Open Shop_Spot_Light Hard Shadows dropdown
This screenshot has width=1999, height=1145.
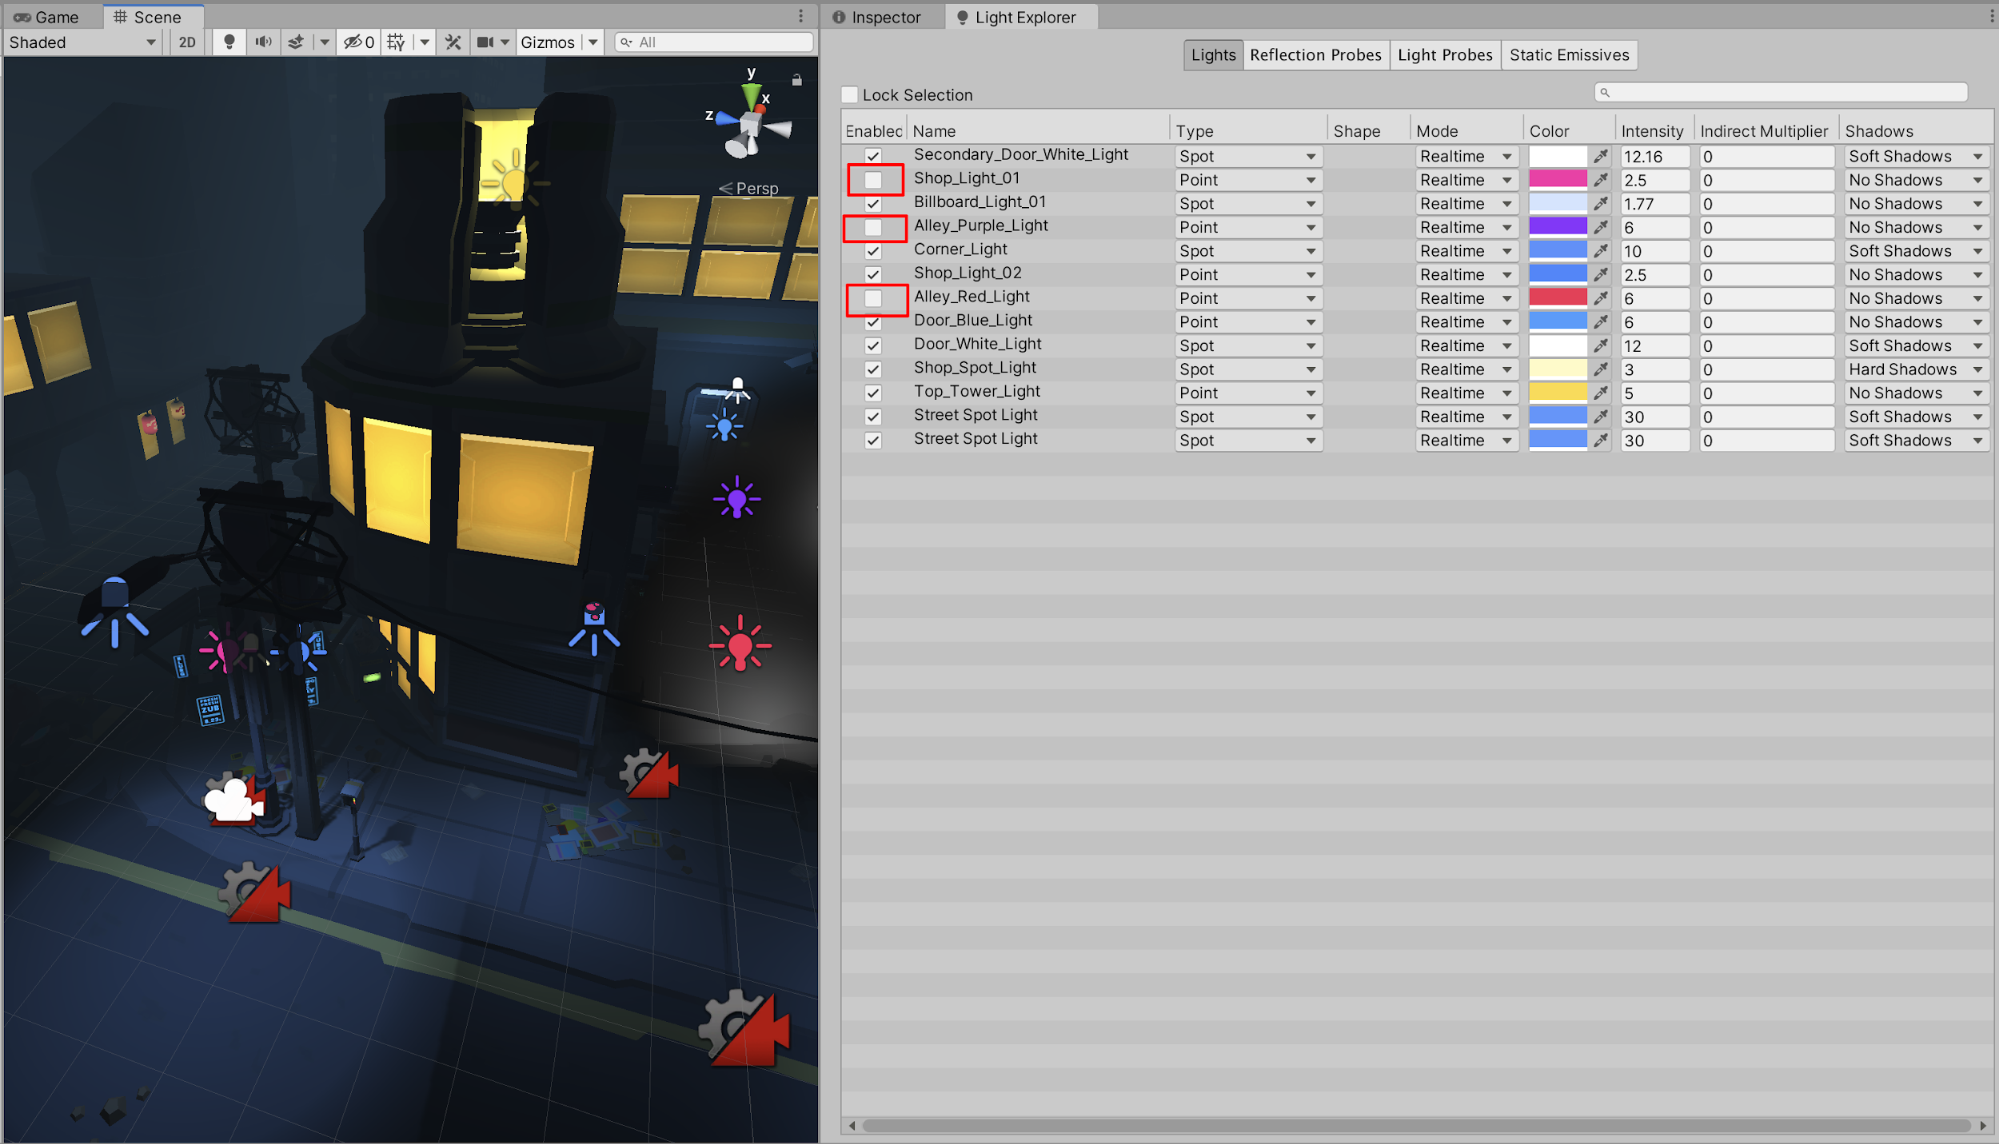[1915, 370]
